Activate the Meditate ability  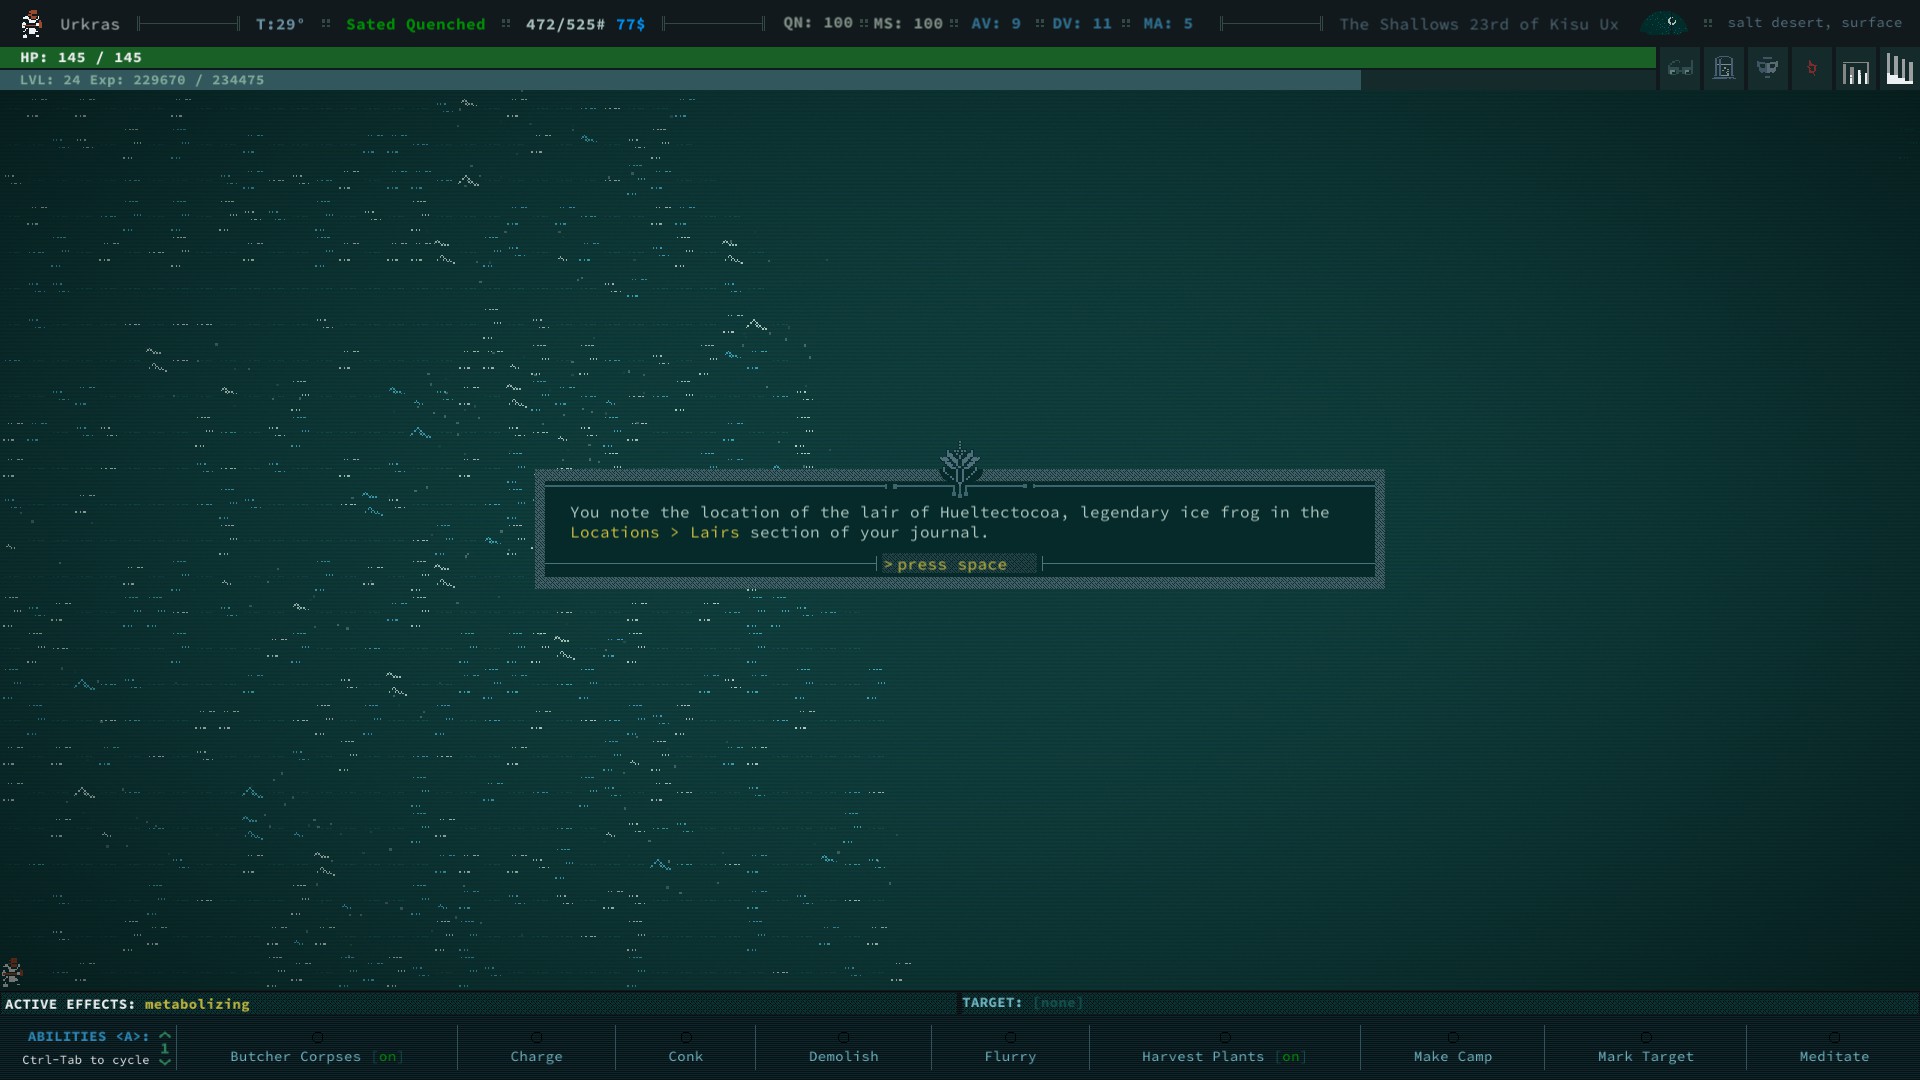click(1833, 1056)
